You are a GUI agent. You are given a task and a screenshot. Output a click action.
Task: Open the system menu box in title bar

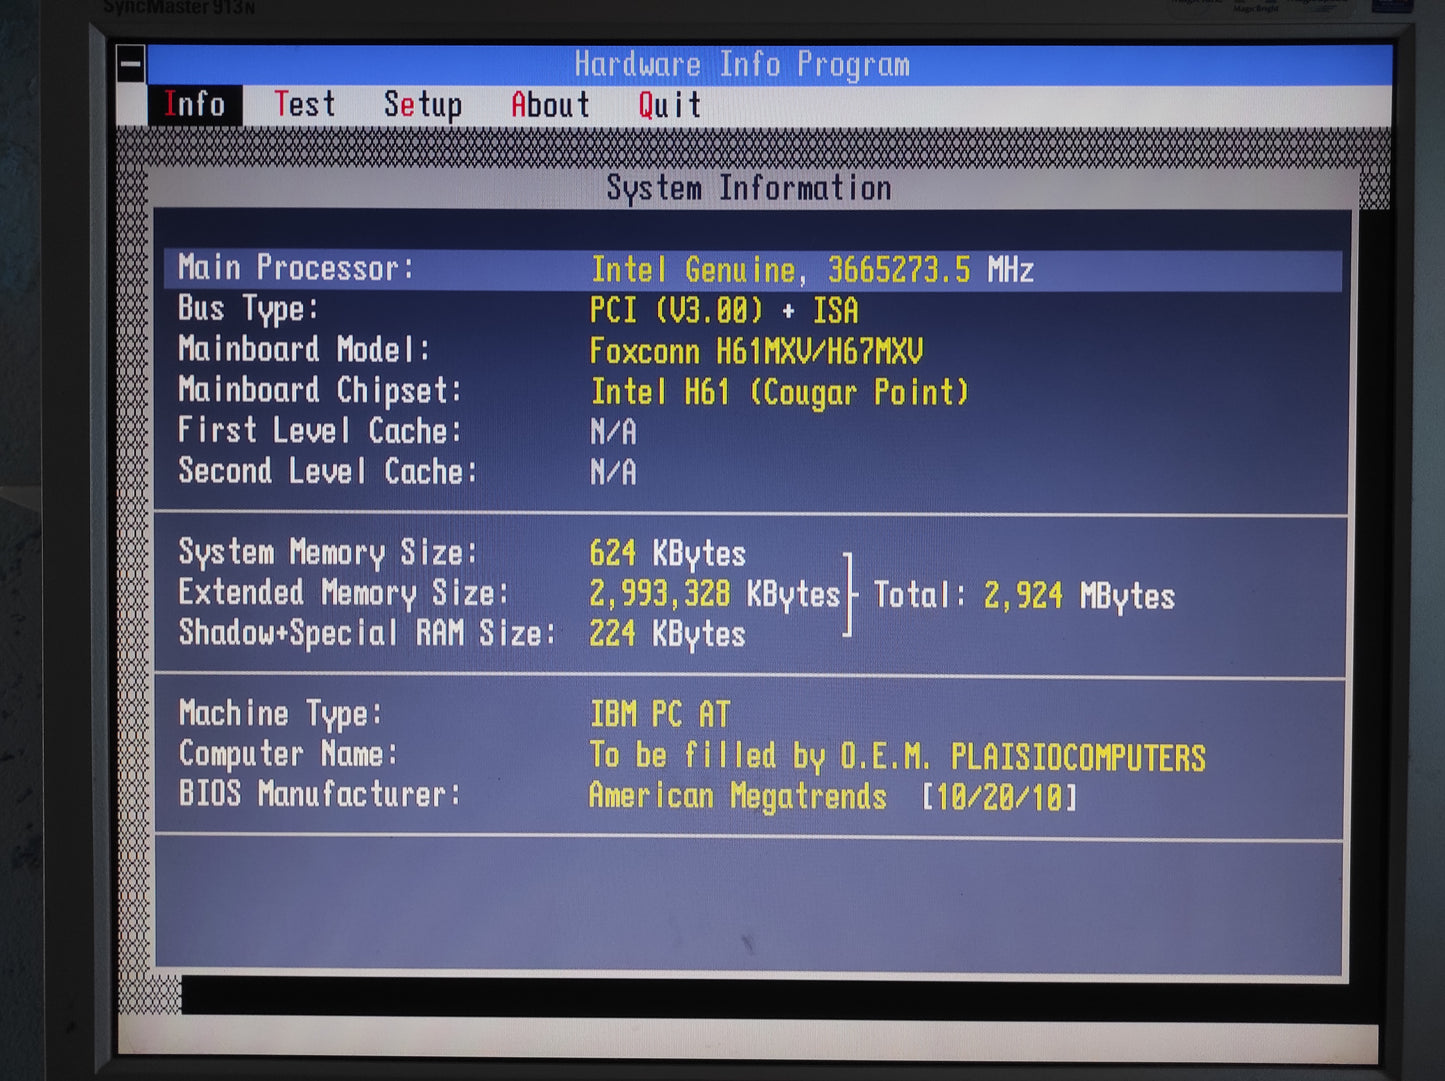131,65
